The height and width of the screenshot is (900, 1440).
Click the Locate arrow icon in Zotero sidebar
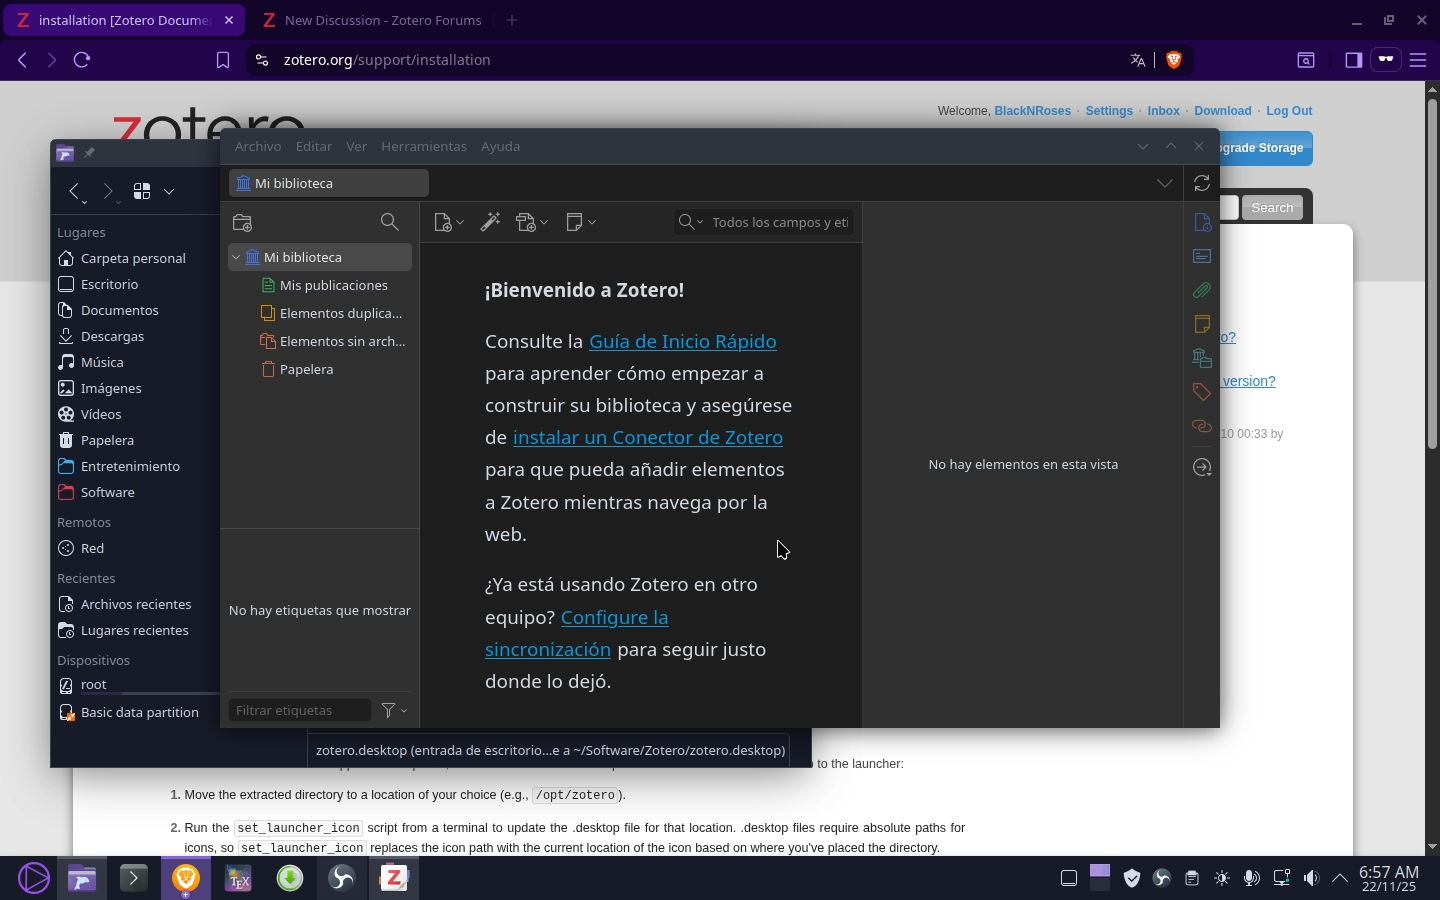coord(1202,467)
